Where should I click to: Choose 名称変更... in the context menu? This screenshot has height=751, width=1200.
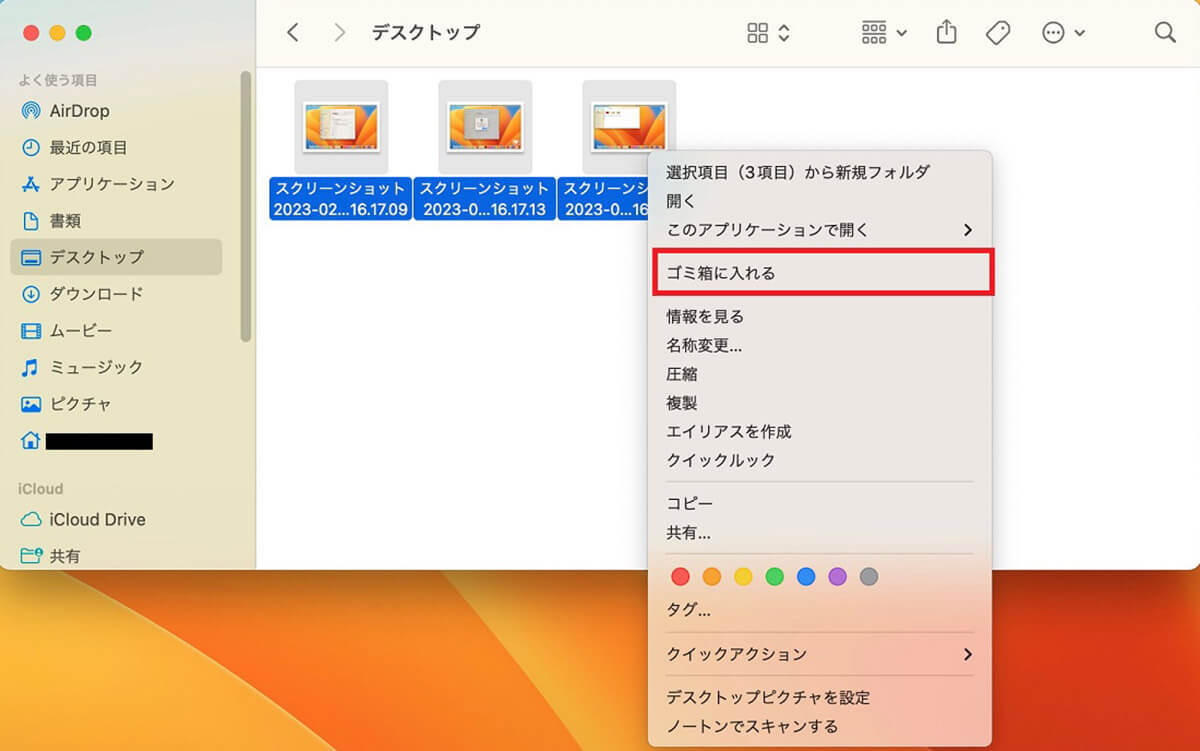[820, 345]
